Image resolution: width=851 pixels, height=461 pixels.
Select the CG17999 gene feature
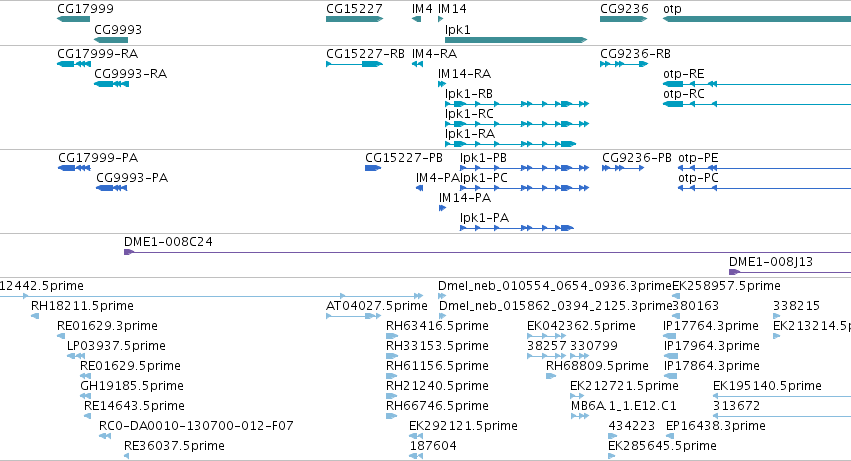[x=73, y=19]
